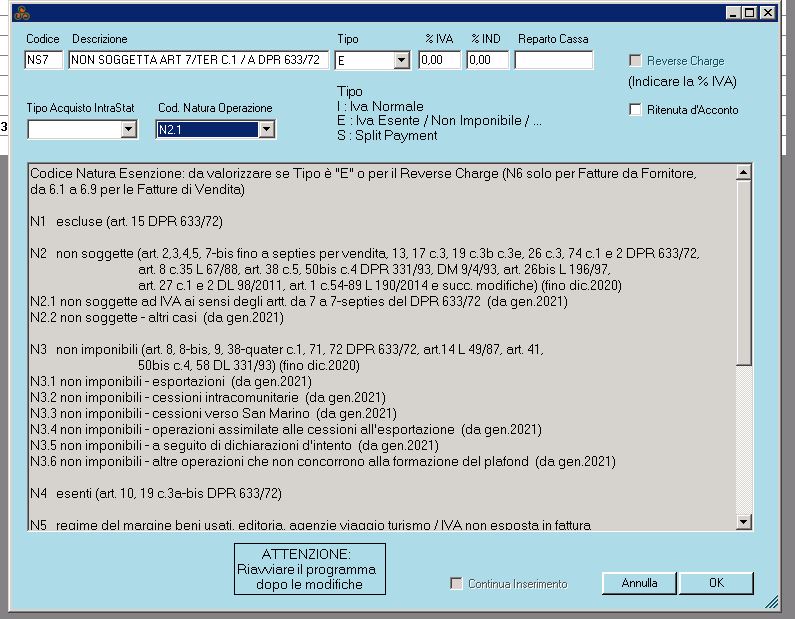The height and width of the screenshot is (619, 795).
Task: Click the Annulla button
Action: tap(639, 583)
